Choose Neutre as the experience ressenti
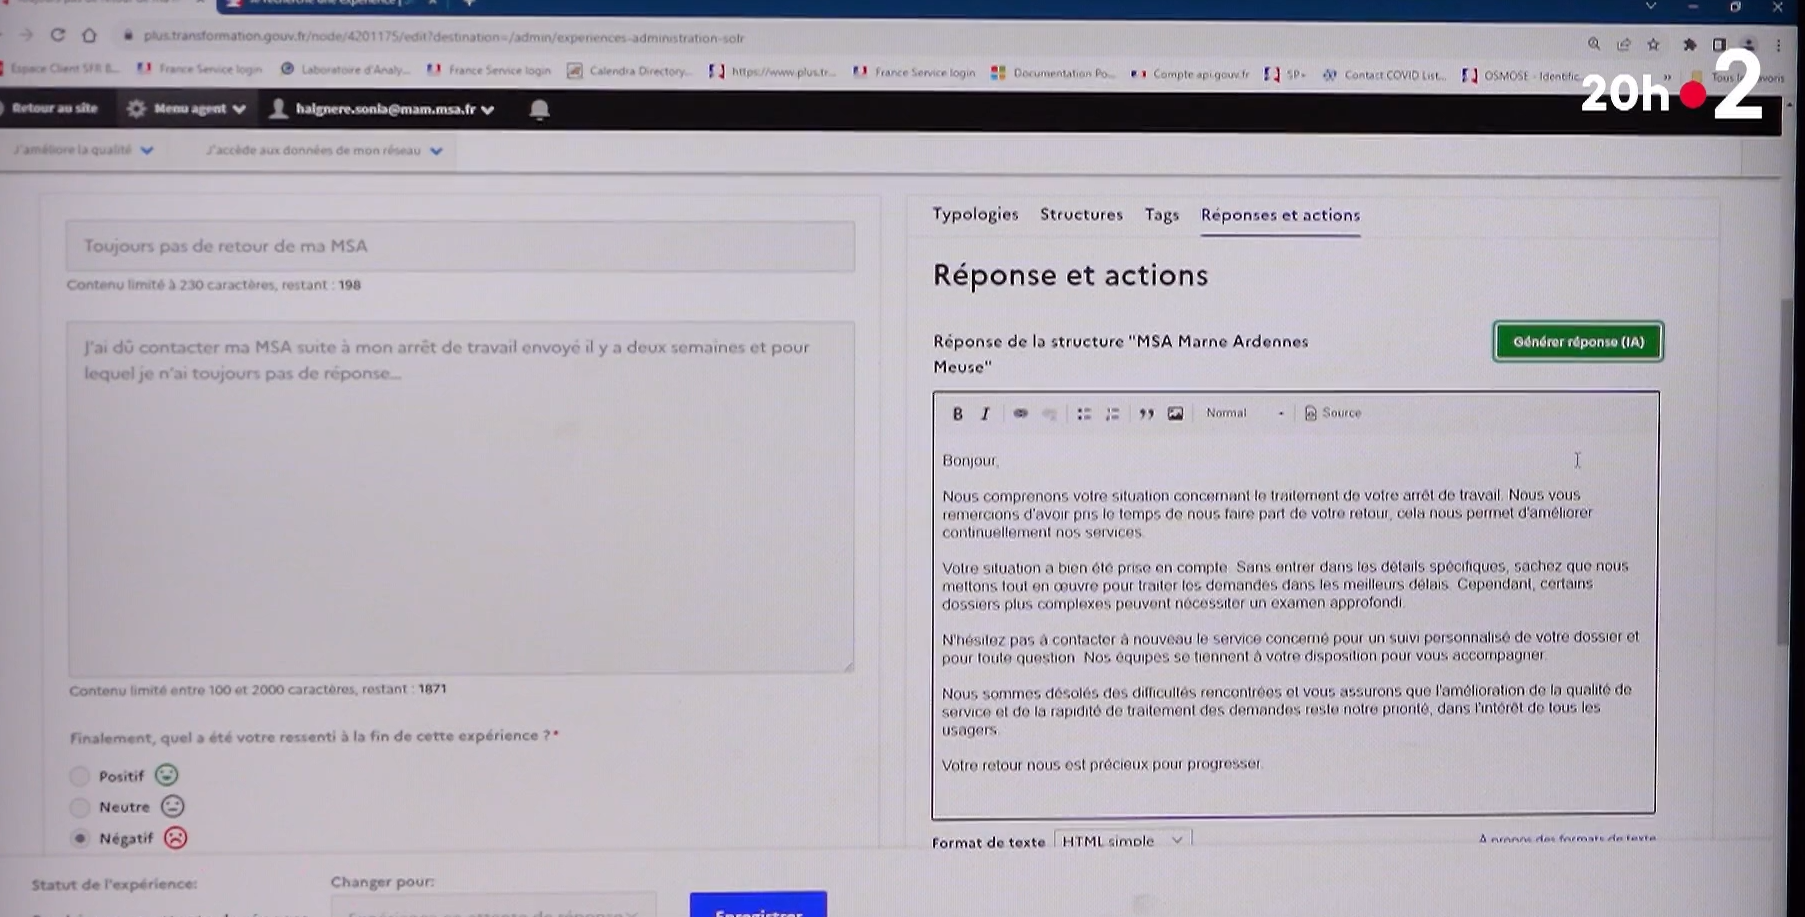Screen dimensions: 1805x917 tap(80, 807)
